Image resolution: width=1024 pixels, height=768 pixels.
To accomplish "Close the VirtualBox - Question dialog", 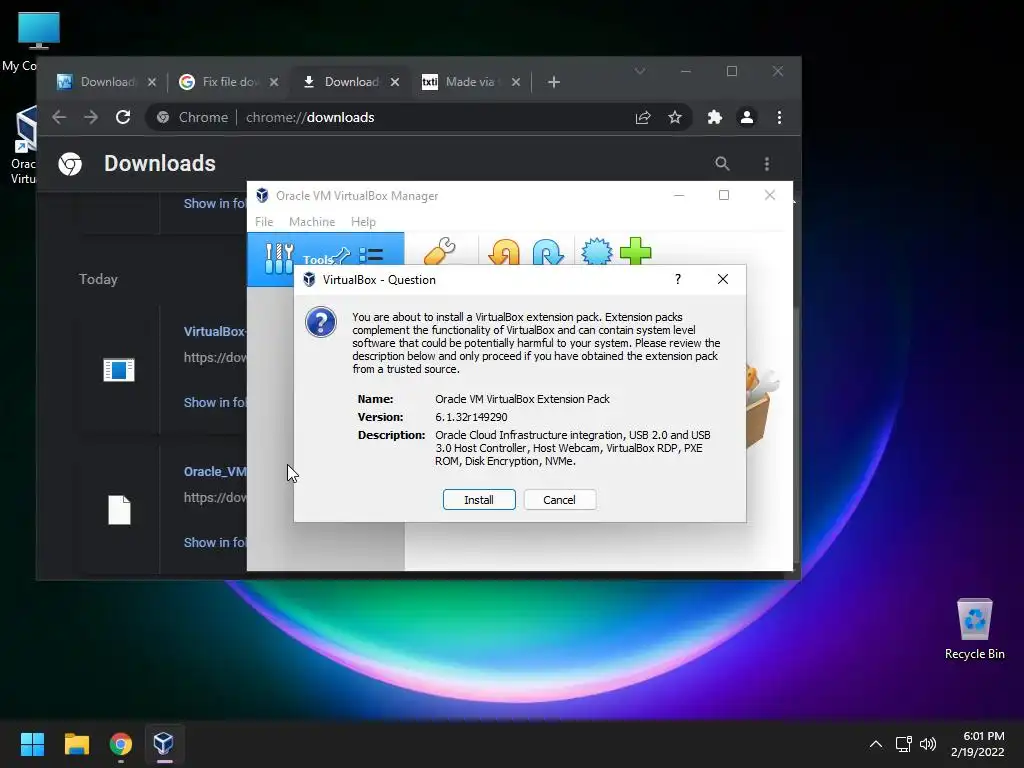I will point(722,280).
